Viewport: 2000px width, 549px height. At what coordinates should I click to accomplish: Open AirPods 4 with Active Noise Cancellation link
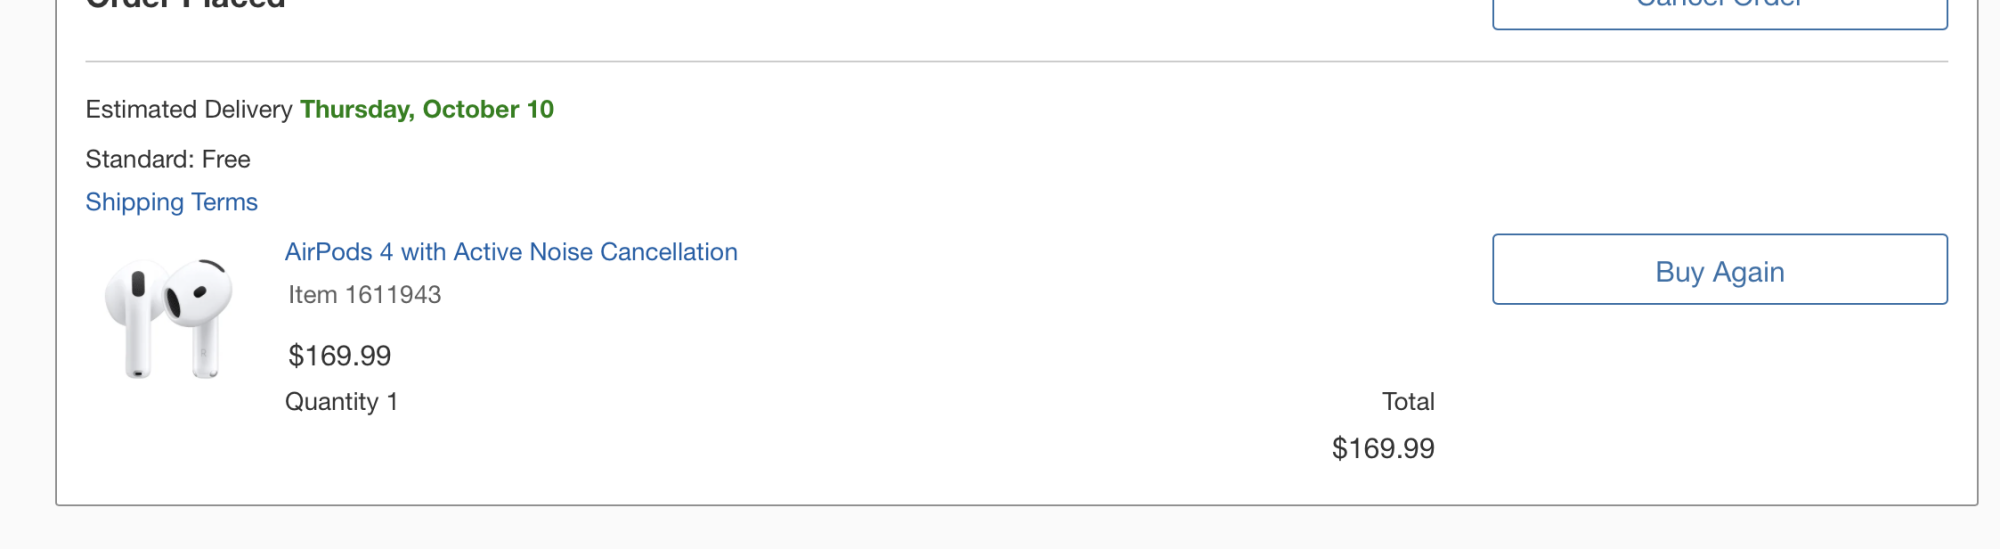(x=511, y=252)
